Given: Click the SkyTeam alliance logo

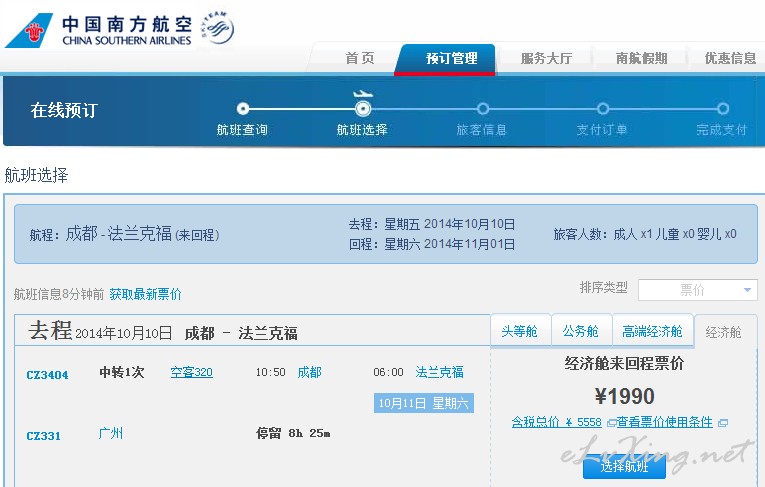Looking at the screenshot, I should click(x=218, y=27).
